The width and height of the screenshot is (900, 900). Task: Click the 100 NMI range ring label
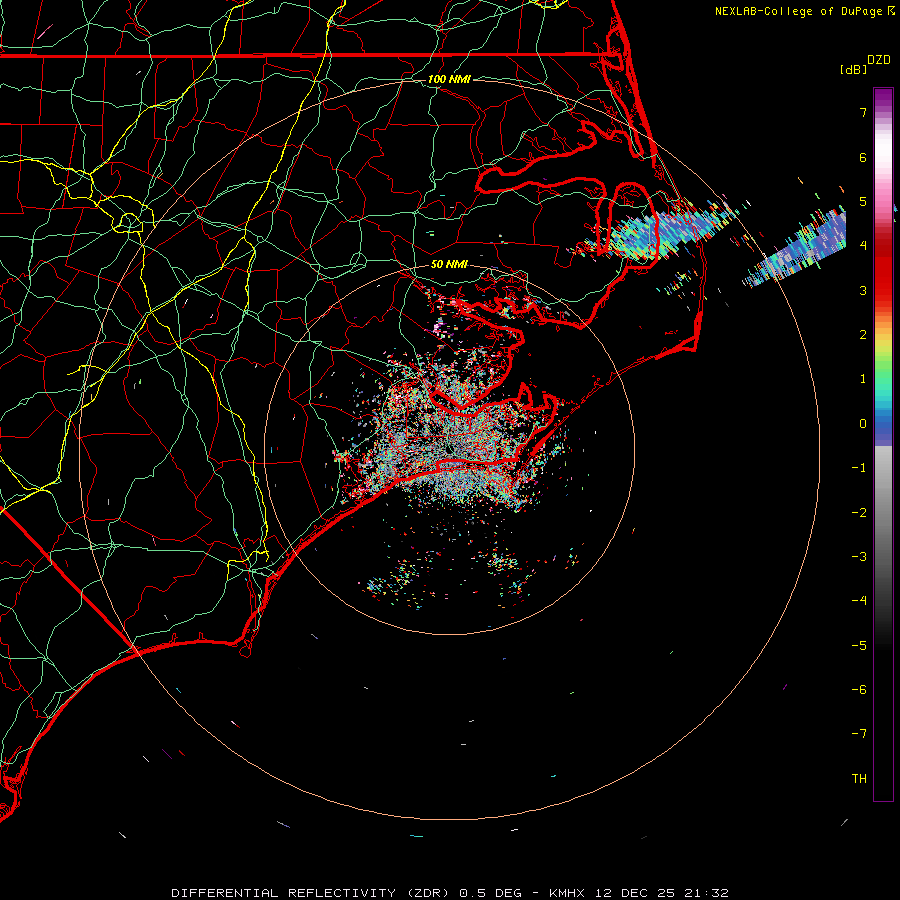click(449, 79)
